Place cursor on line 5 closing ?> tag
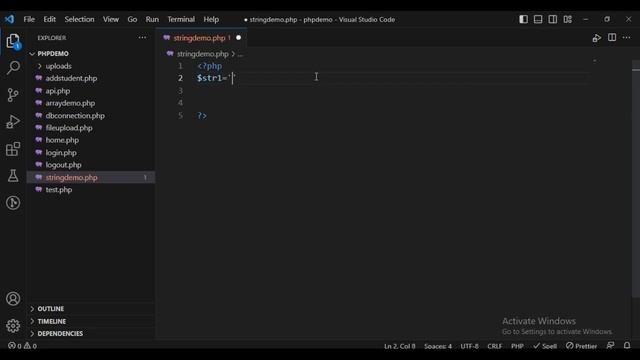This screenshot has width=640, height=360. [x=202, y=116]
